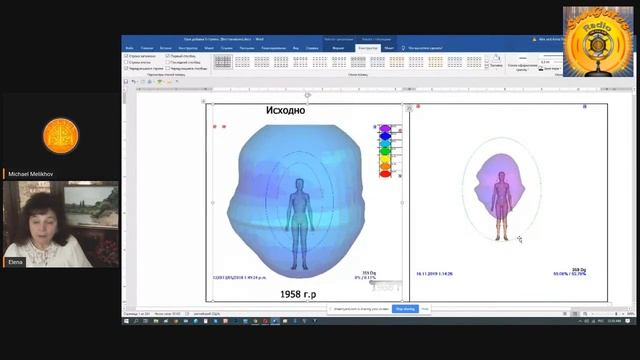Image resolution: width=640 pixels, height=360 pixels.
Task: Open the line weight 0,5 pt dropdown
Action: 551,62
